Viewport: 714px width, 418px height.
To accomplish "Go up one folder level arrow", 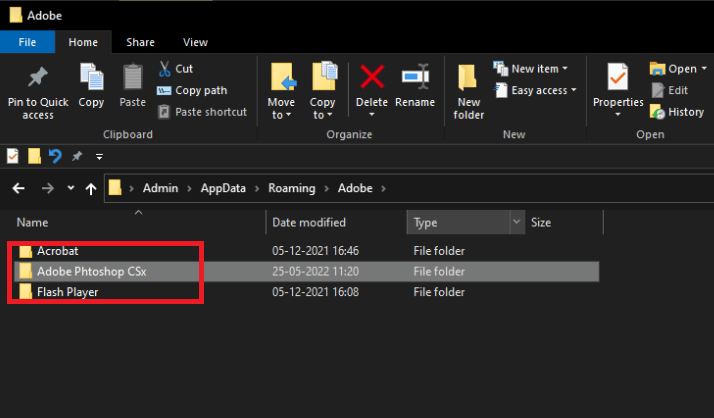I will pos(91,188).
